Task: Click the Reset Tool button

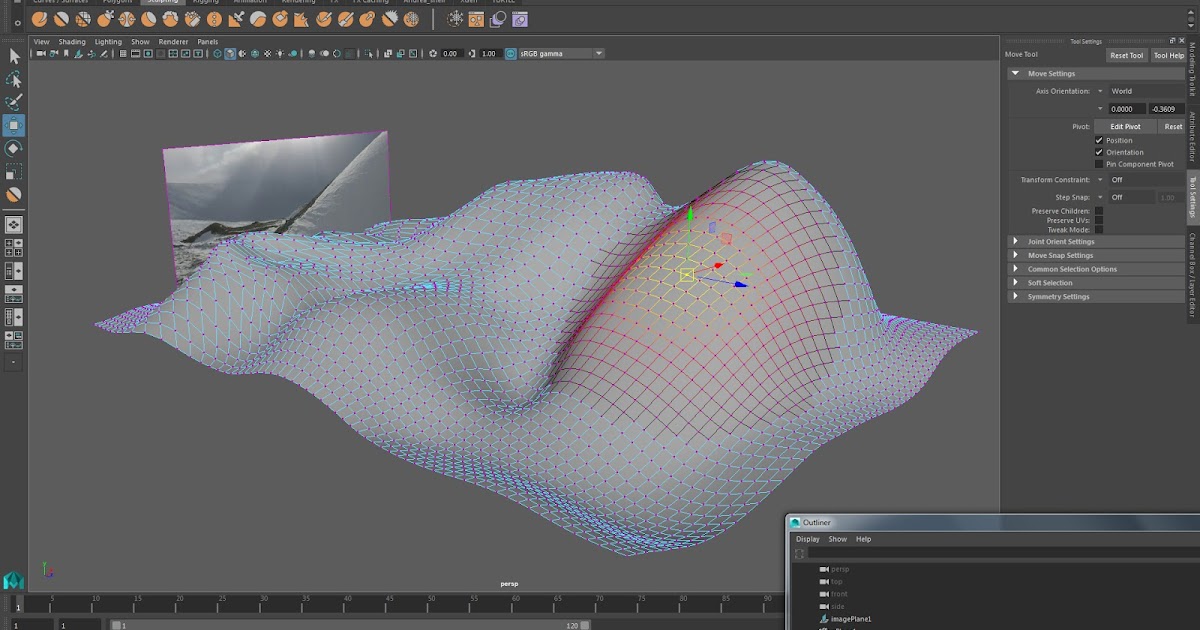Action: 1126,55
